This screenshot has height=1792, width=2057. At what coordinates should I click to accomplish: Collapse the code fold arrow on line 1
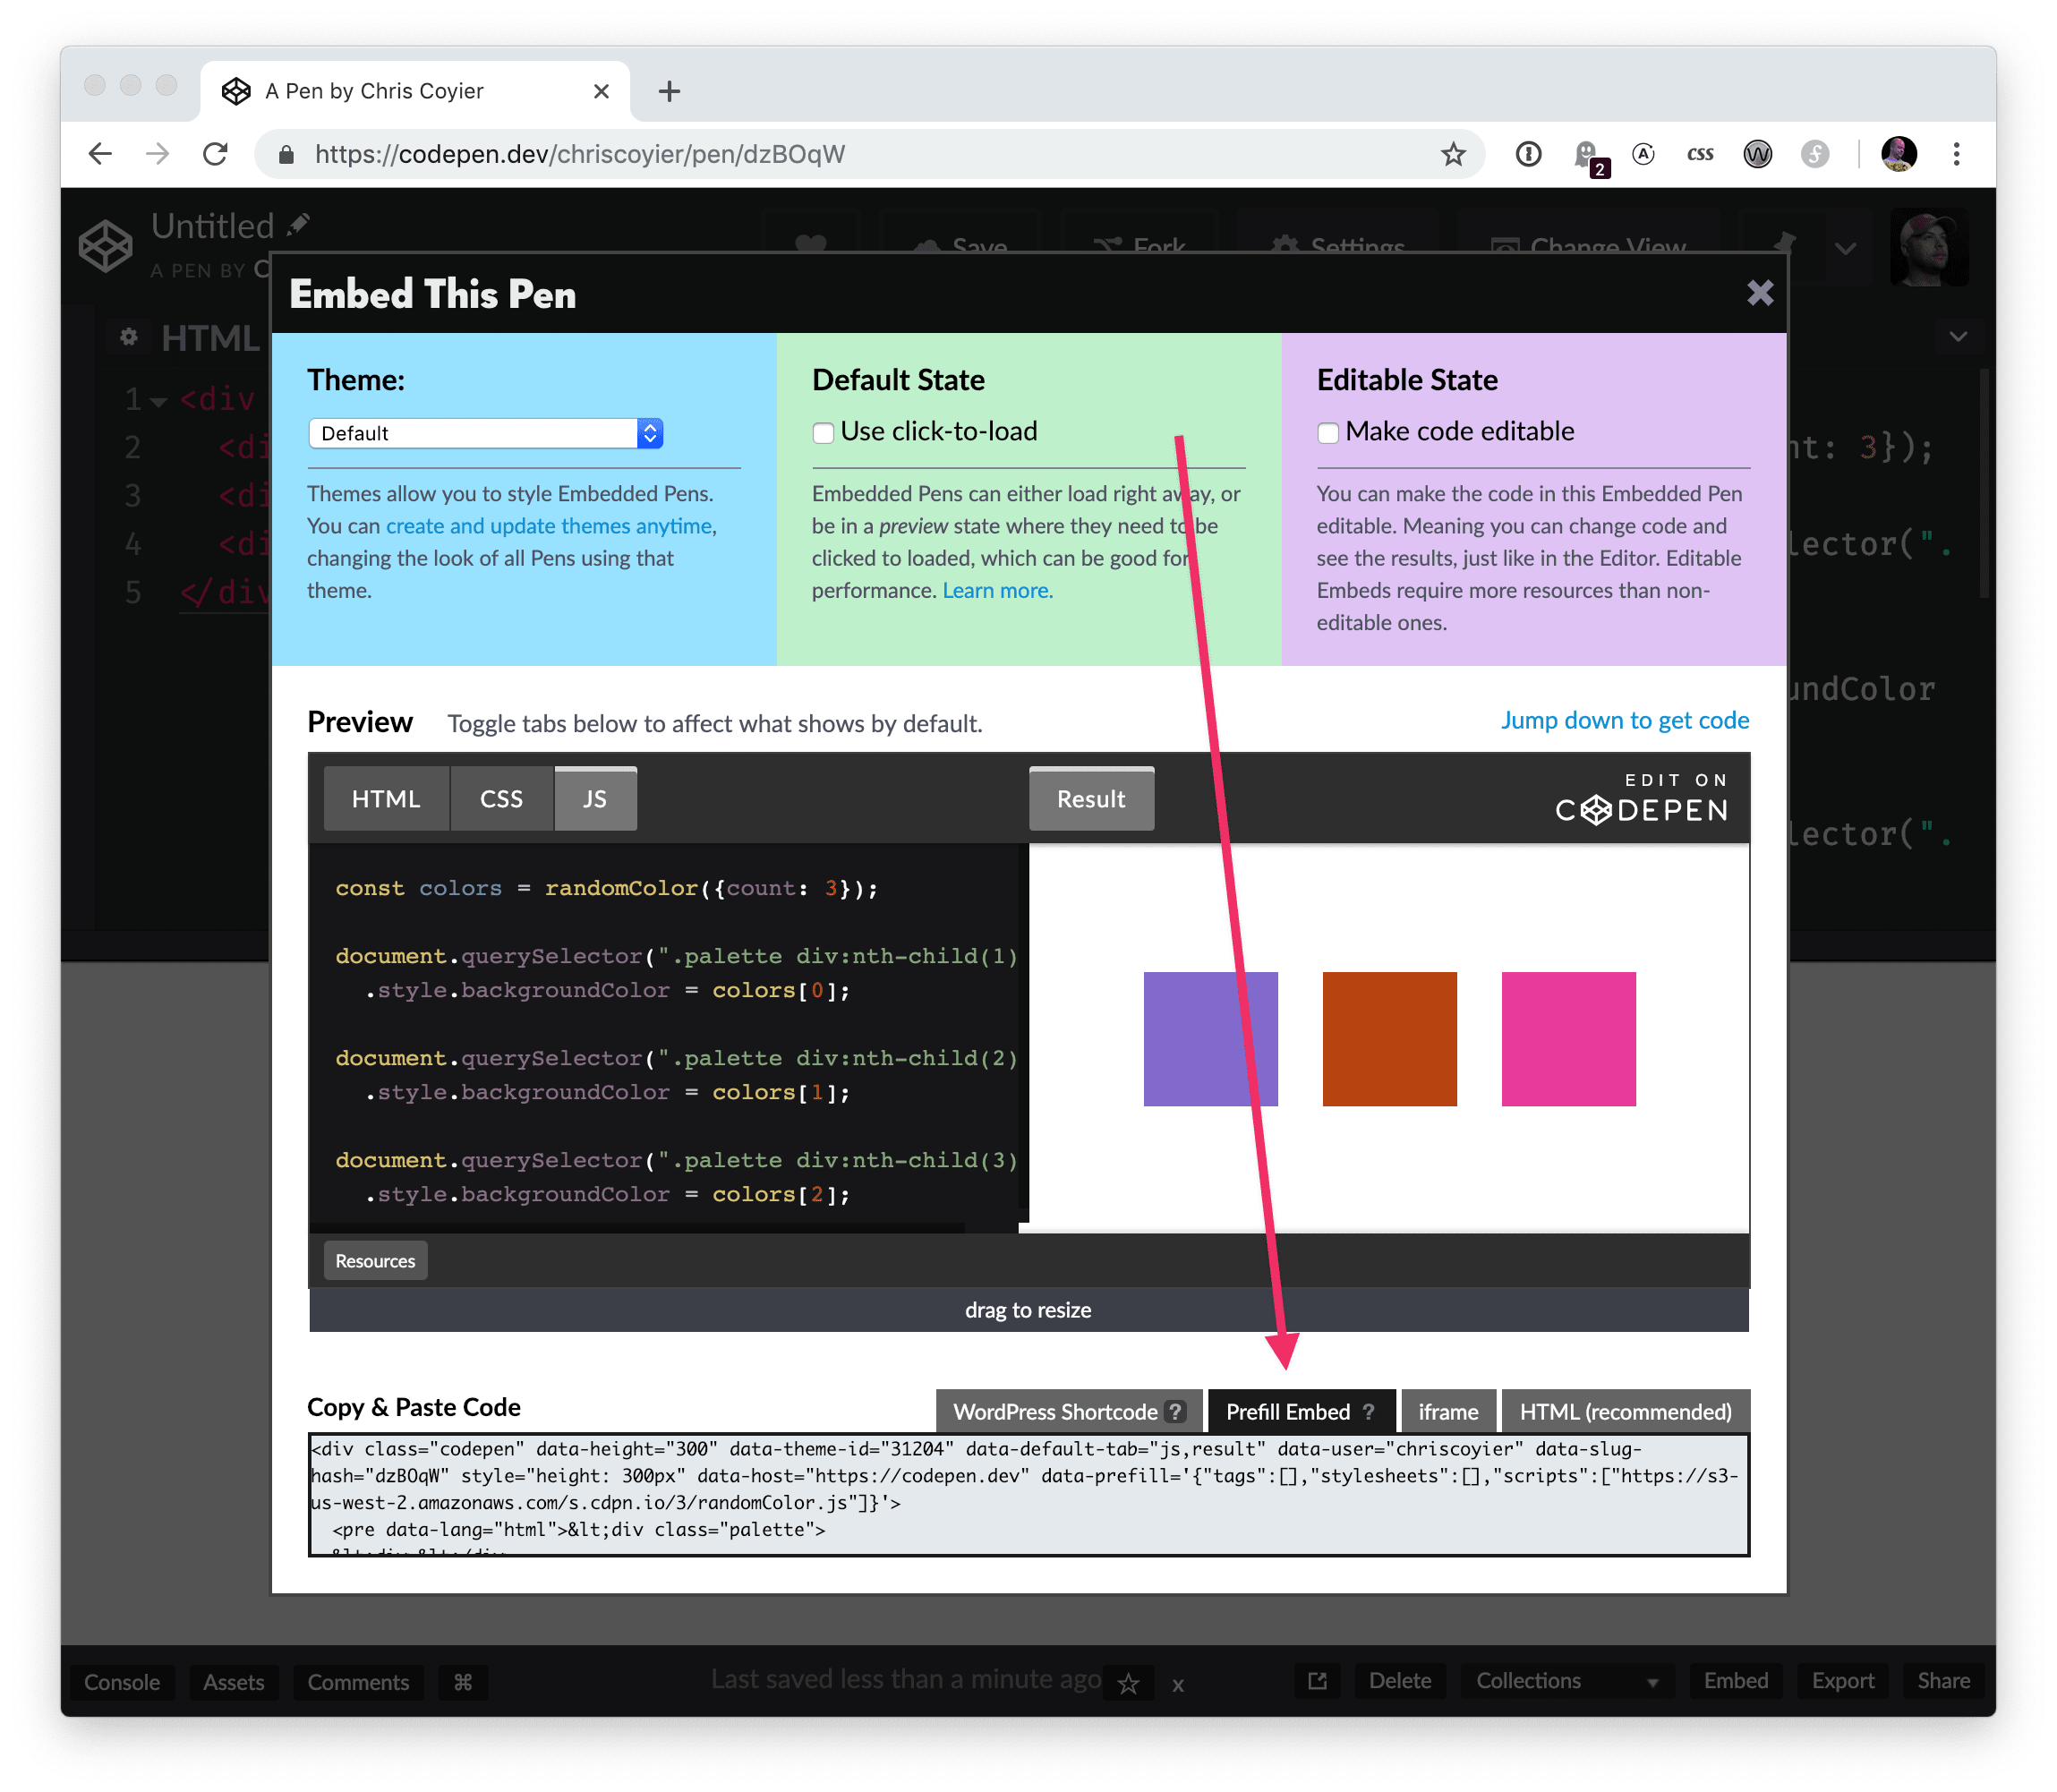point(159,402)
